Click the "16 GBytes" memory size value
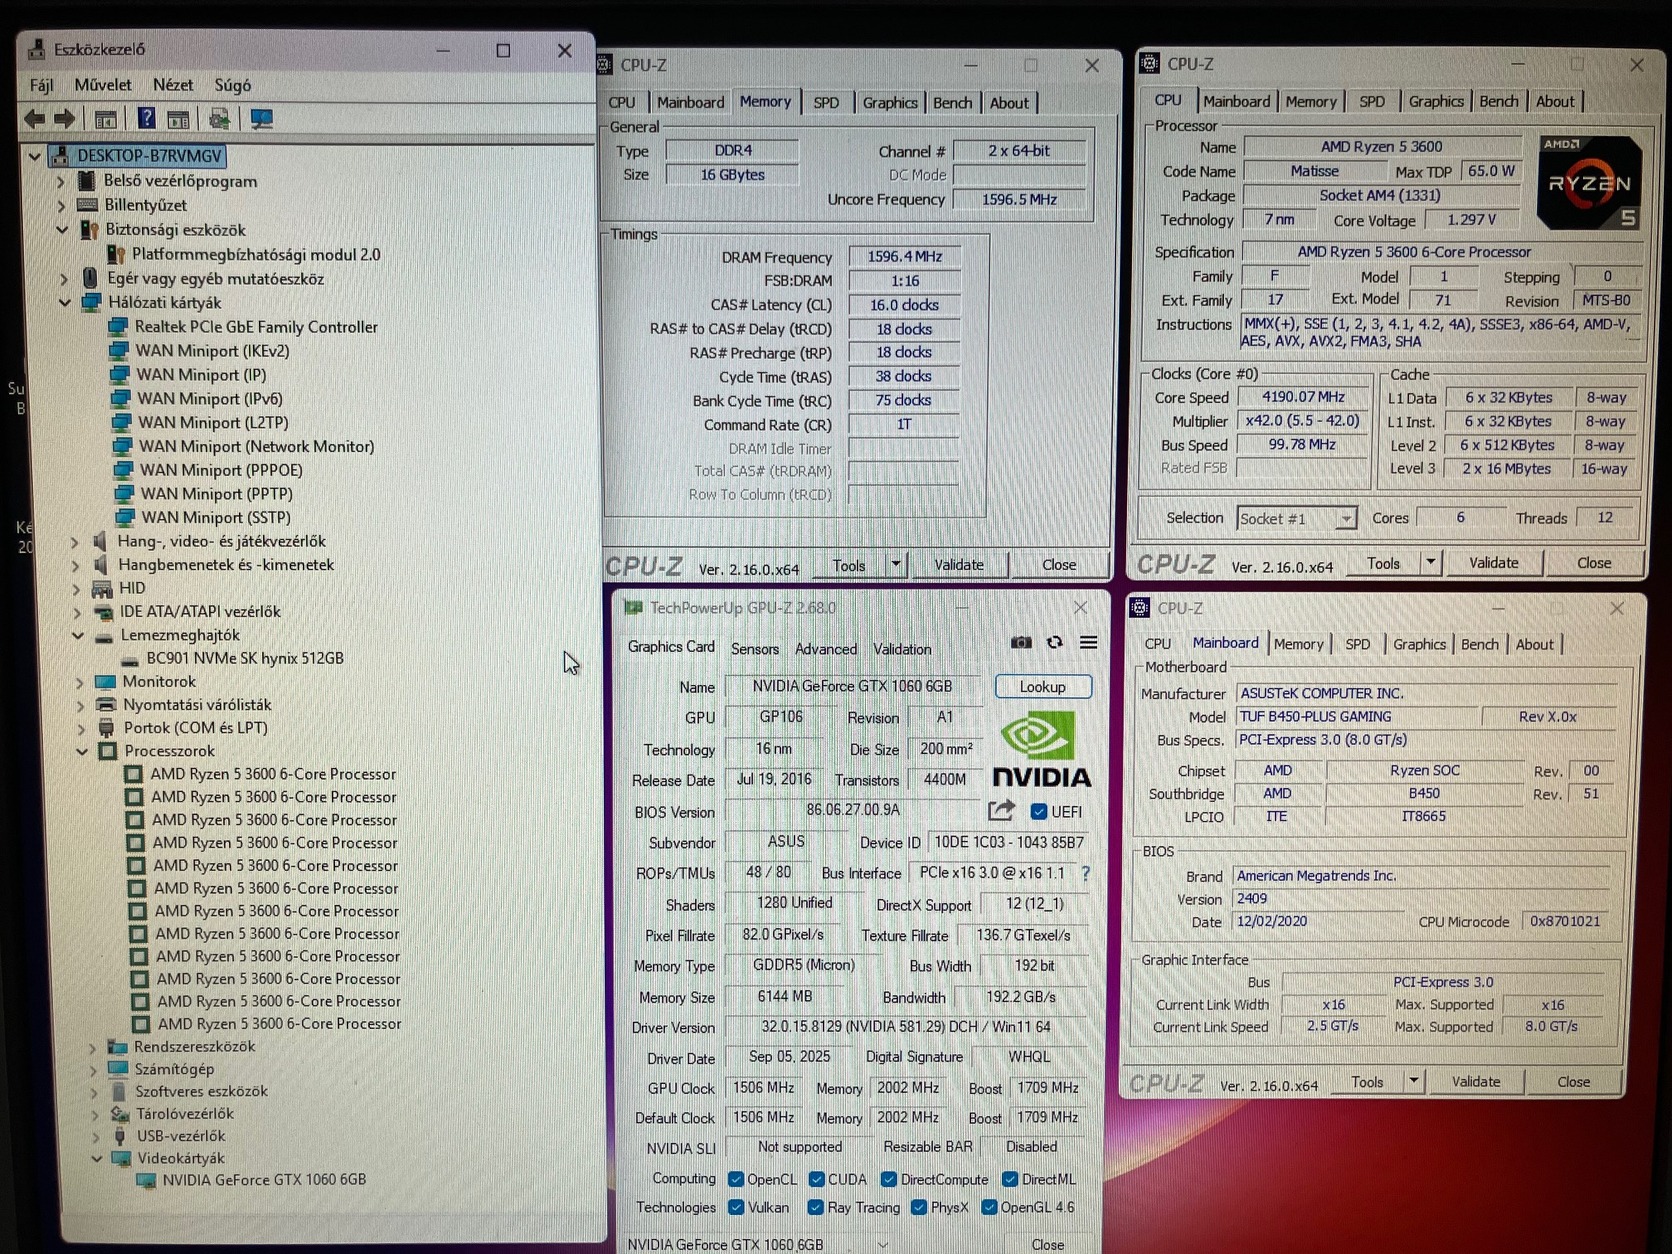 733,175
